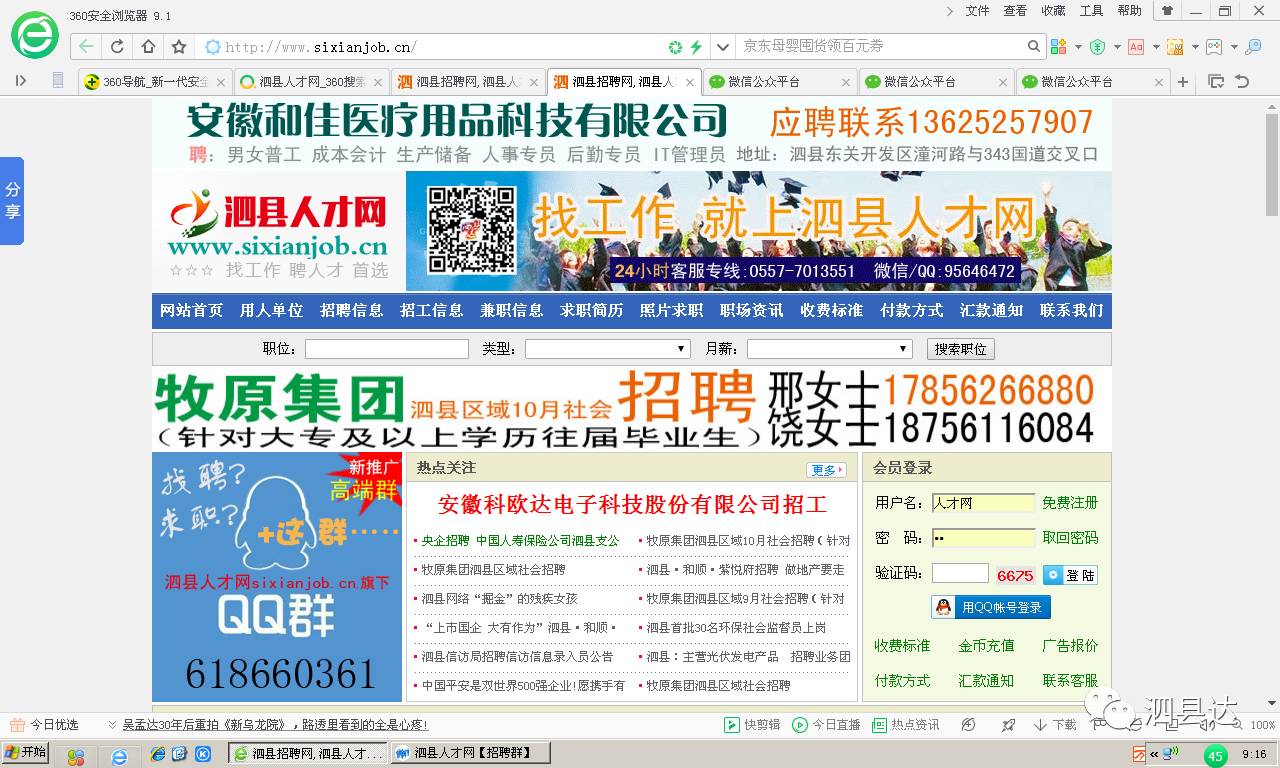Open the colorful extensions grid icon
Image resolution: width=1280 pixels, height=768 pixels.
[x=1058, y=46]
